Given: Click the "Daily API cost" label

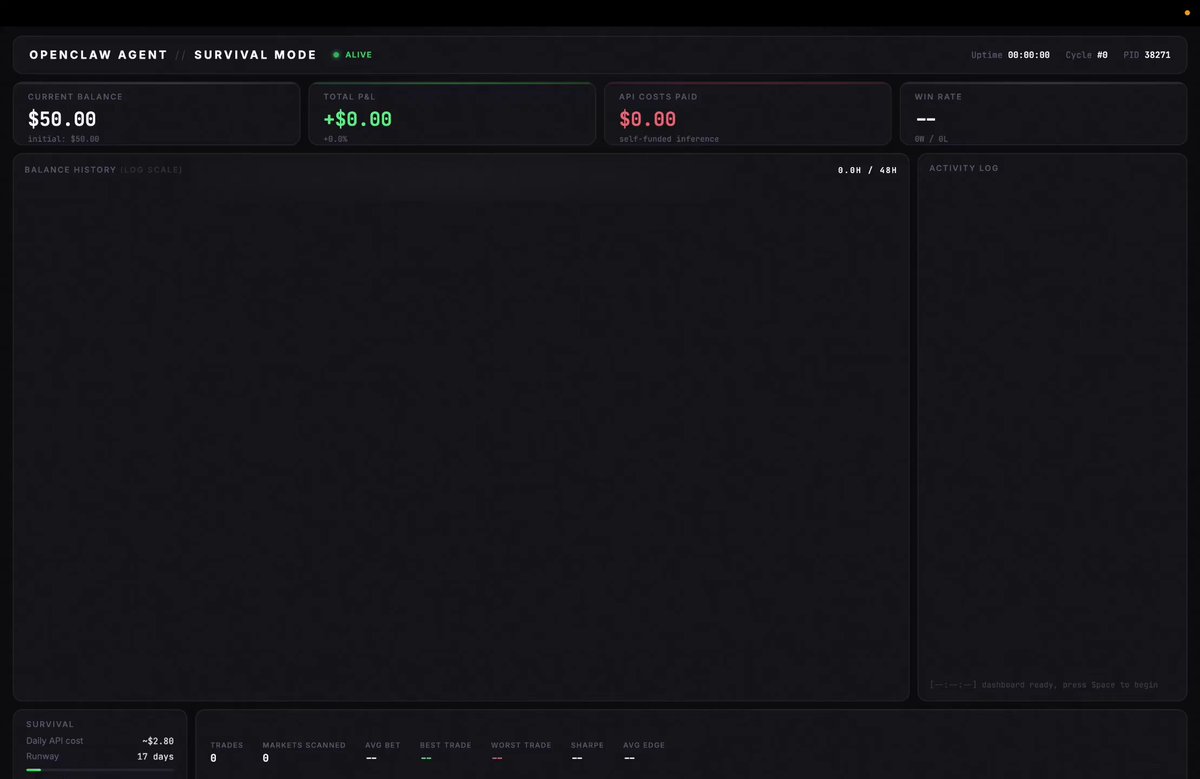Looking at the screenshot, I should 55,741.
